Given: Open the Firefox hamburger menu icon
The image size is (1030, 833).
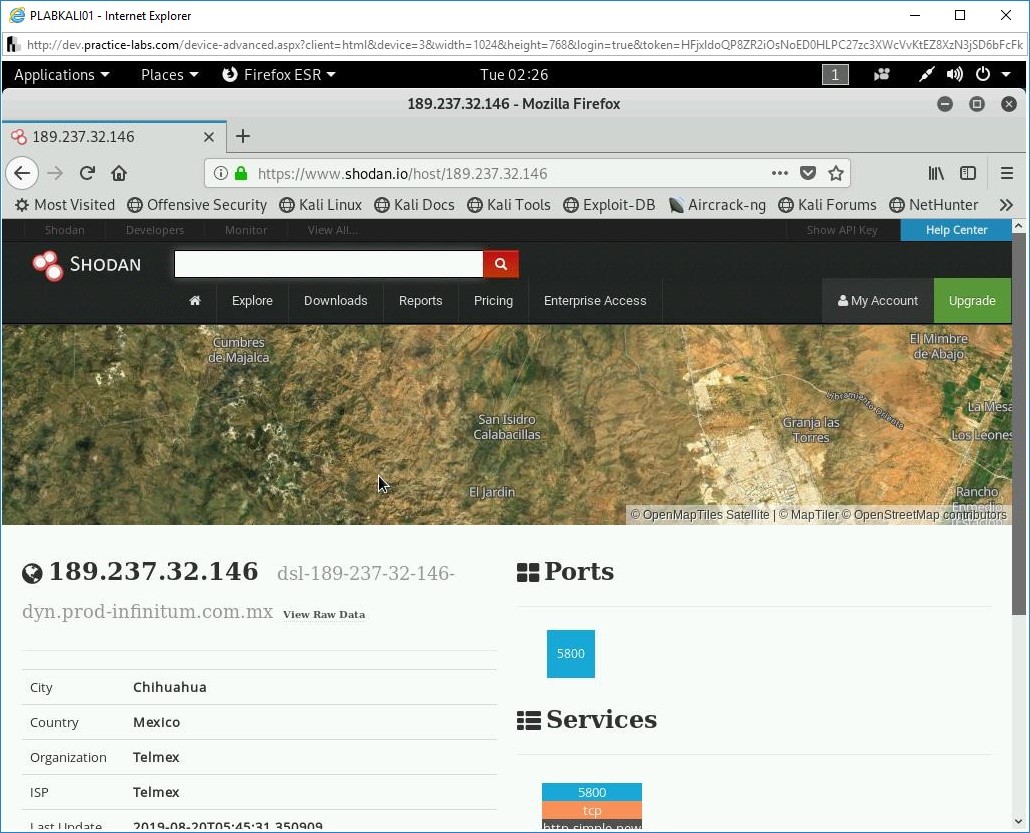Looking at the screenshot, I should pyautogui.click(x=1007, y=172).
